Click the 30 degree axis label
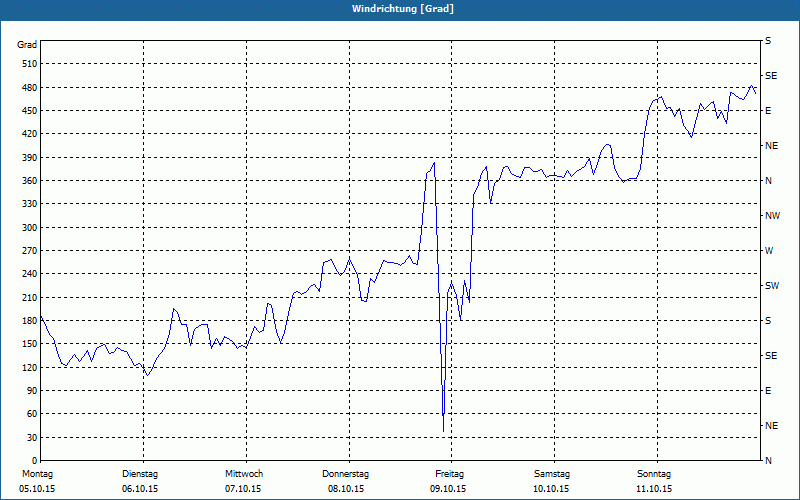This screenshot has width=800, height=500. tap(32, 437)
